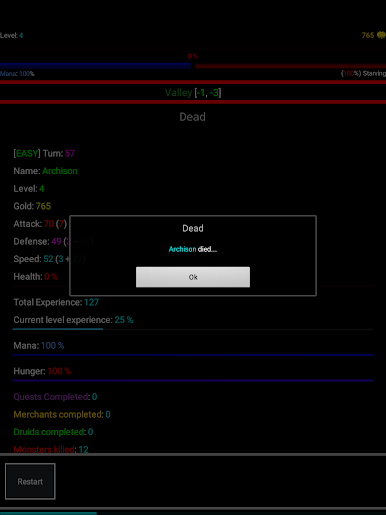Click the 'Level: 4' header label
Image resolution: width=386 pixels, height=515 pixels.
[x=12, y=35]
